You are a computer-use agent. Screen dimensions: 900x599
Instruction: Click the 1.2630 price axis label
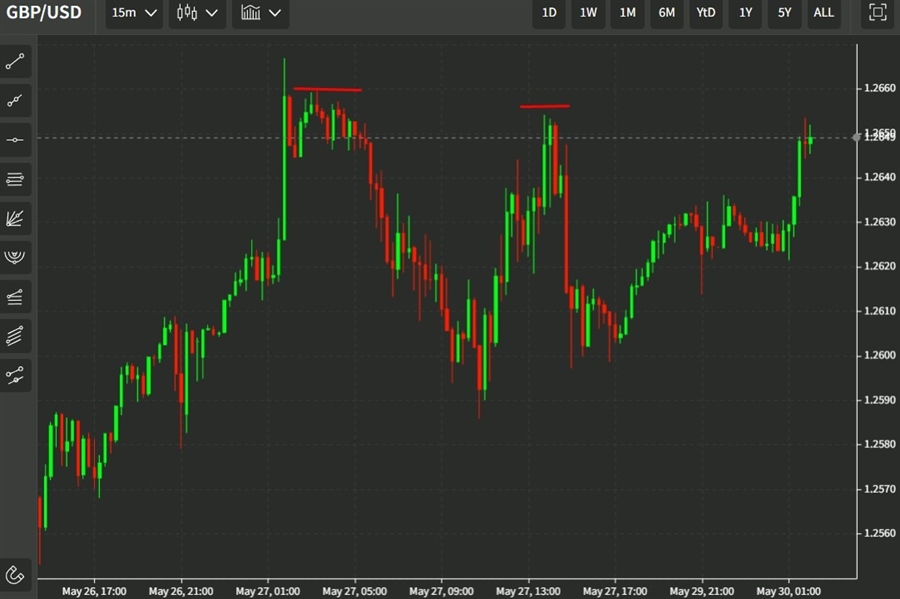[879, 222]
